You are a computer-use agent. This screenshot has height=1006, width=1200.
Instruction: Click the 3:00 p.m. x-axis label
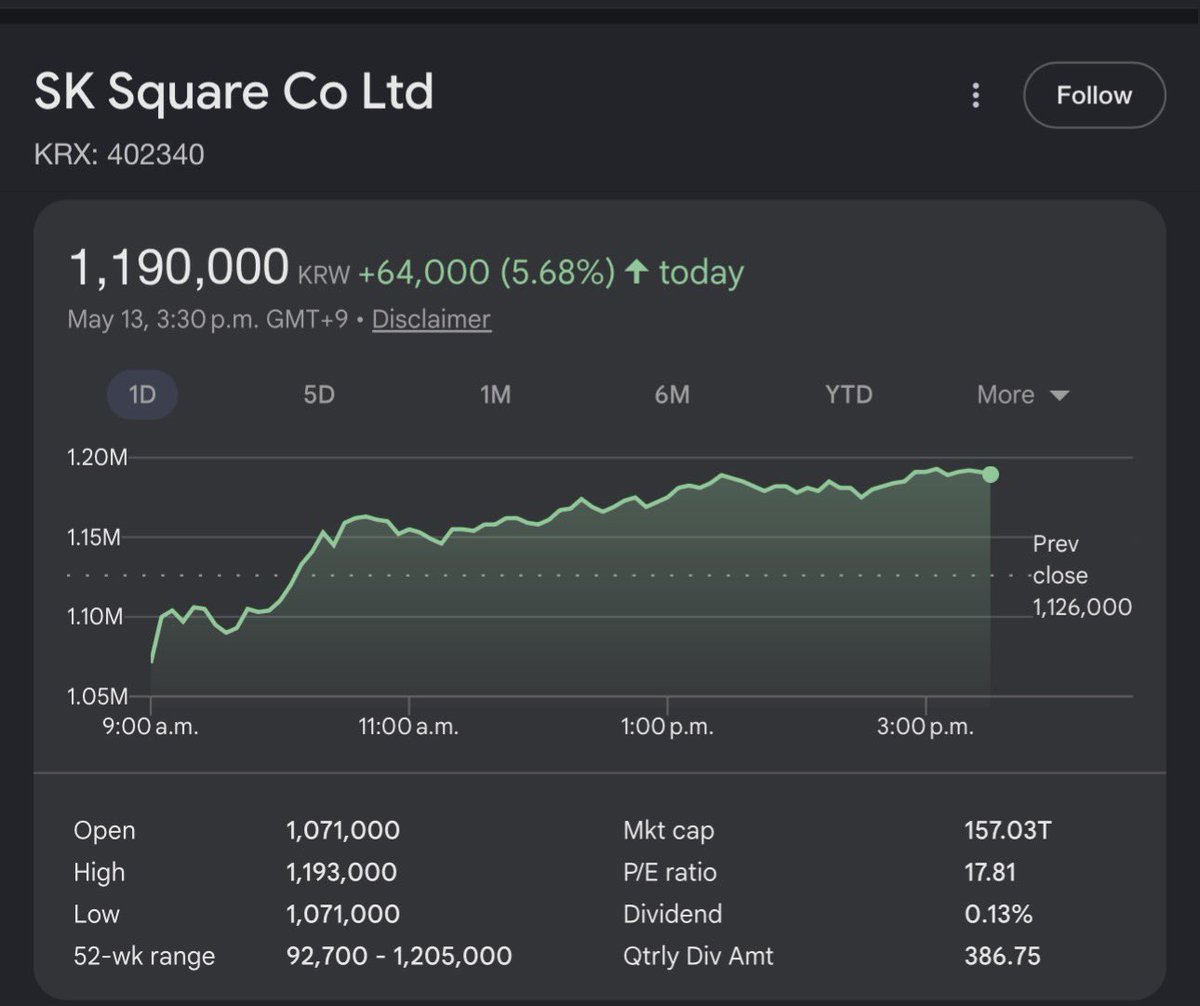pos(926,727)
